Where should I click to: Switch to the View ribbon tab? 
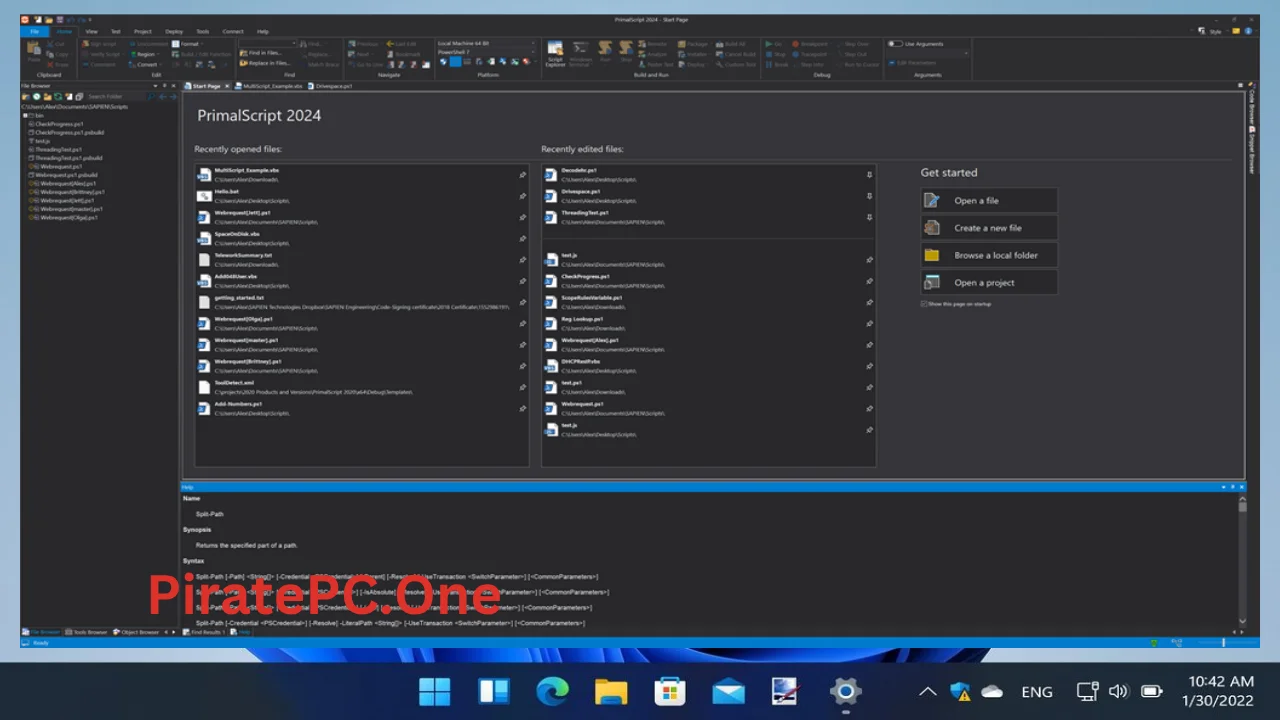(x=91, y=31)
